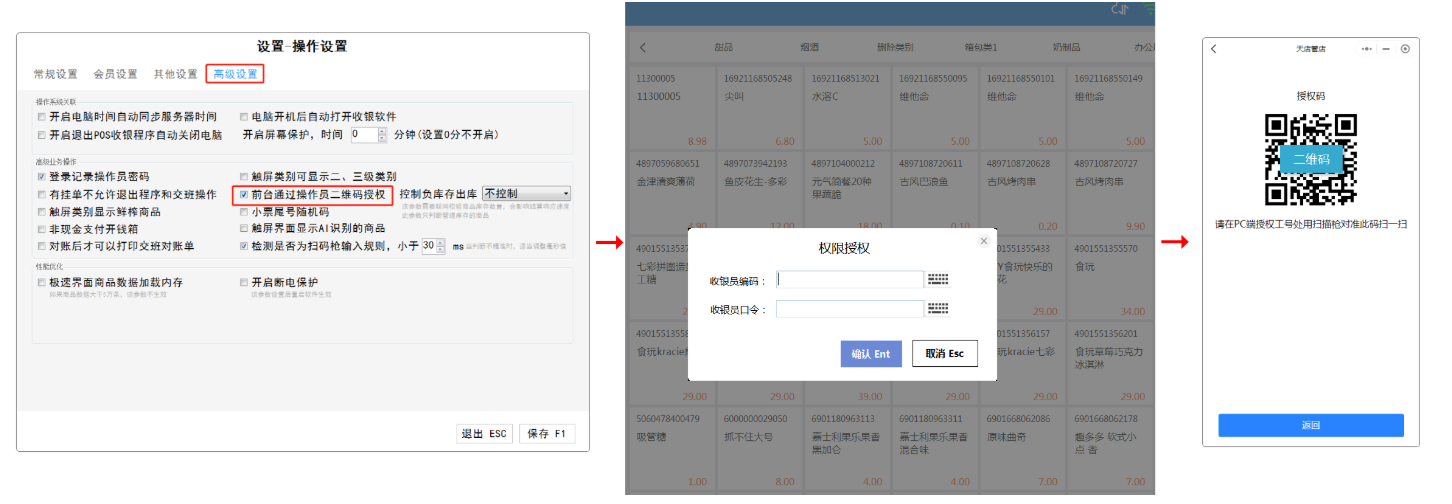Uncheck 登录记录操作员密码
The image size is (1452, 504).
tap(42, 177)
